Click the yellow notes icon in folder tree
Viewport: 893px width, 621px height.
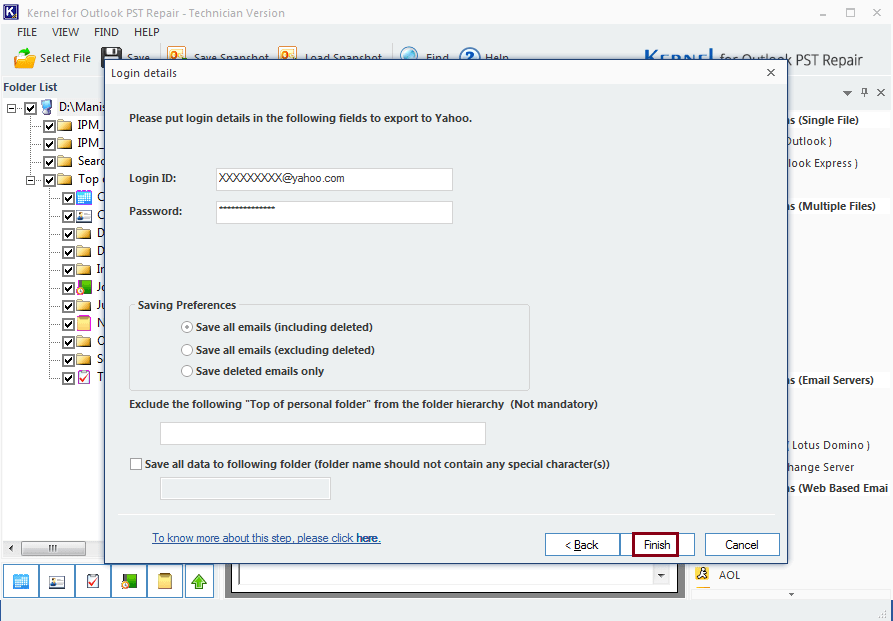point(84,323)
